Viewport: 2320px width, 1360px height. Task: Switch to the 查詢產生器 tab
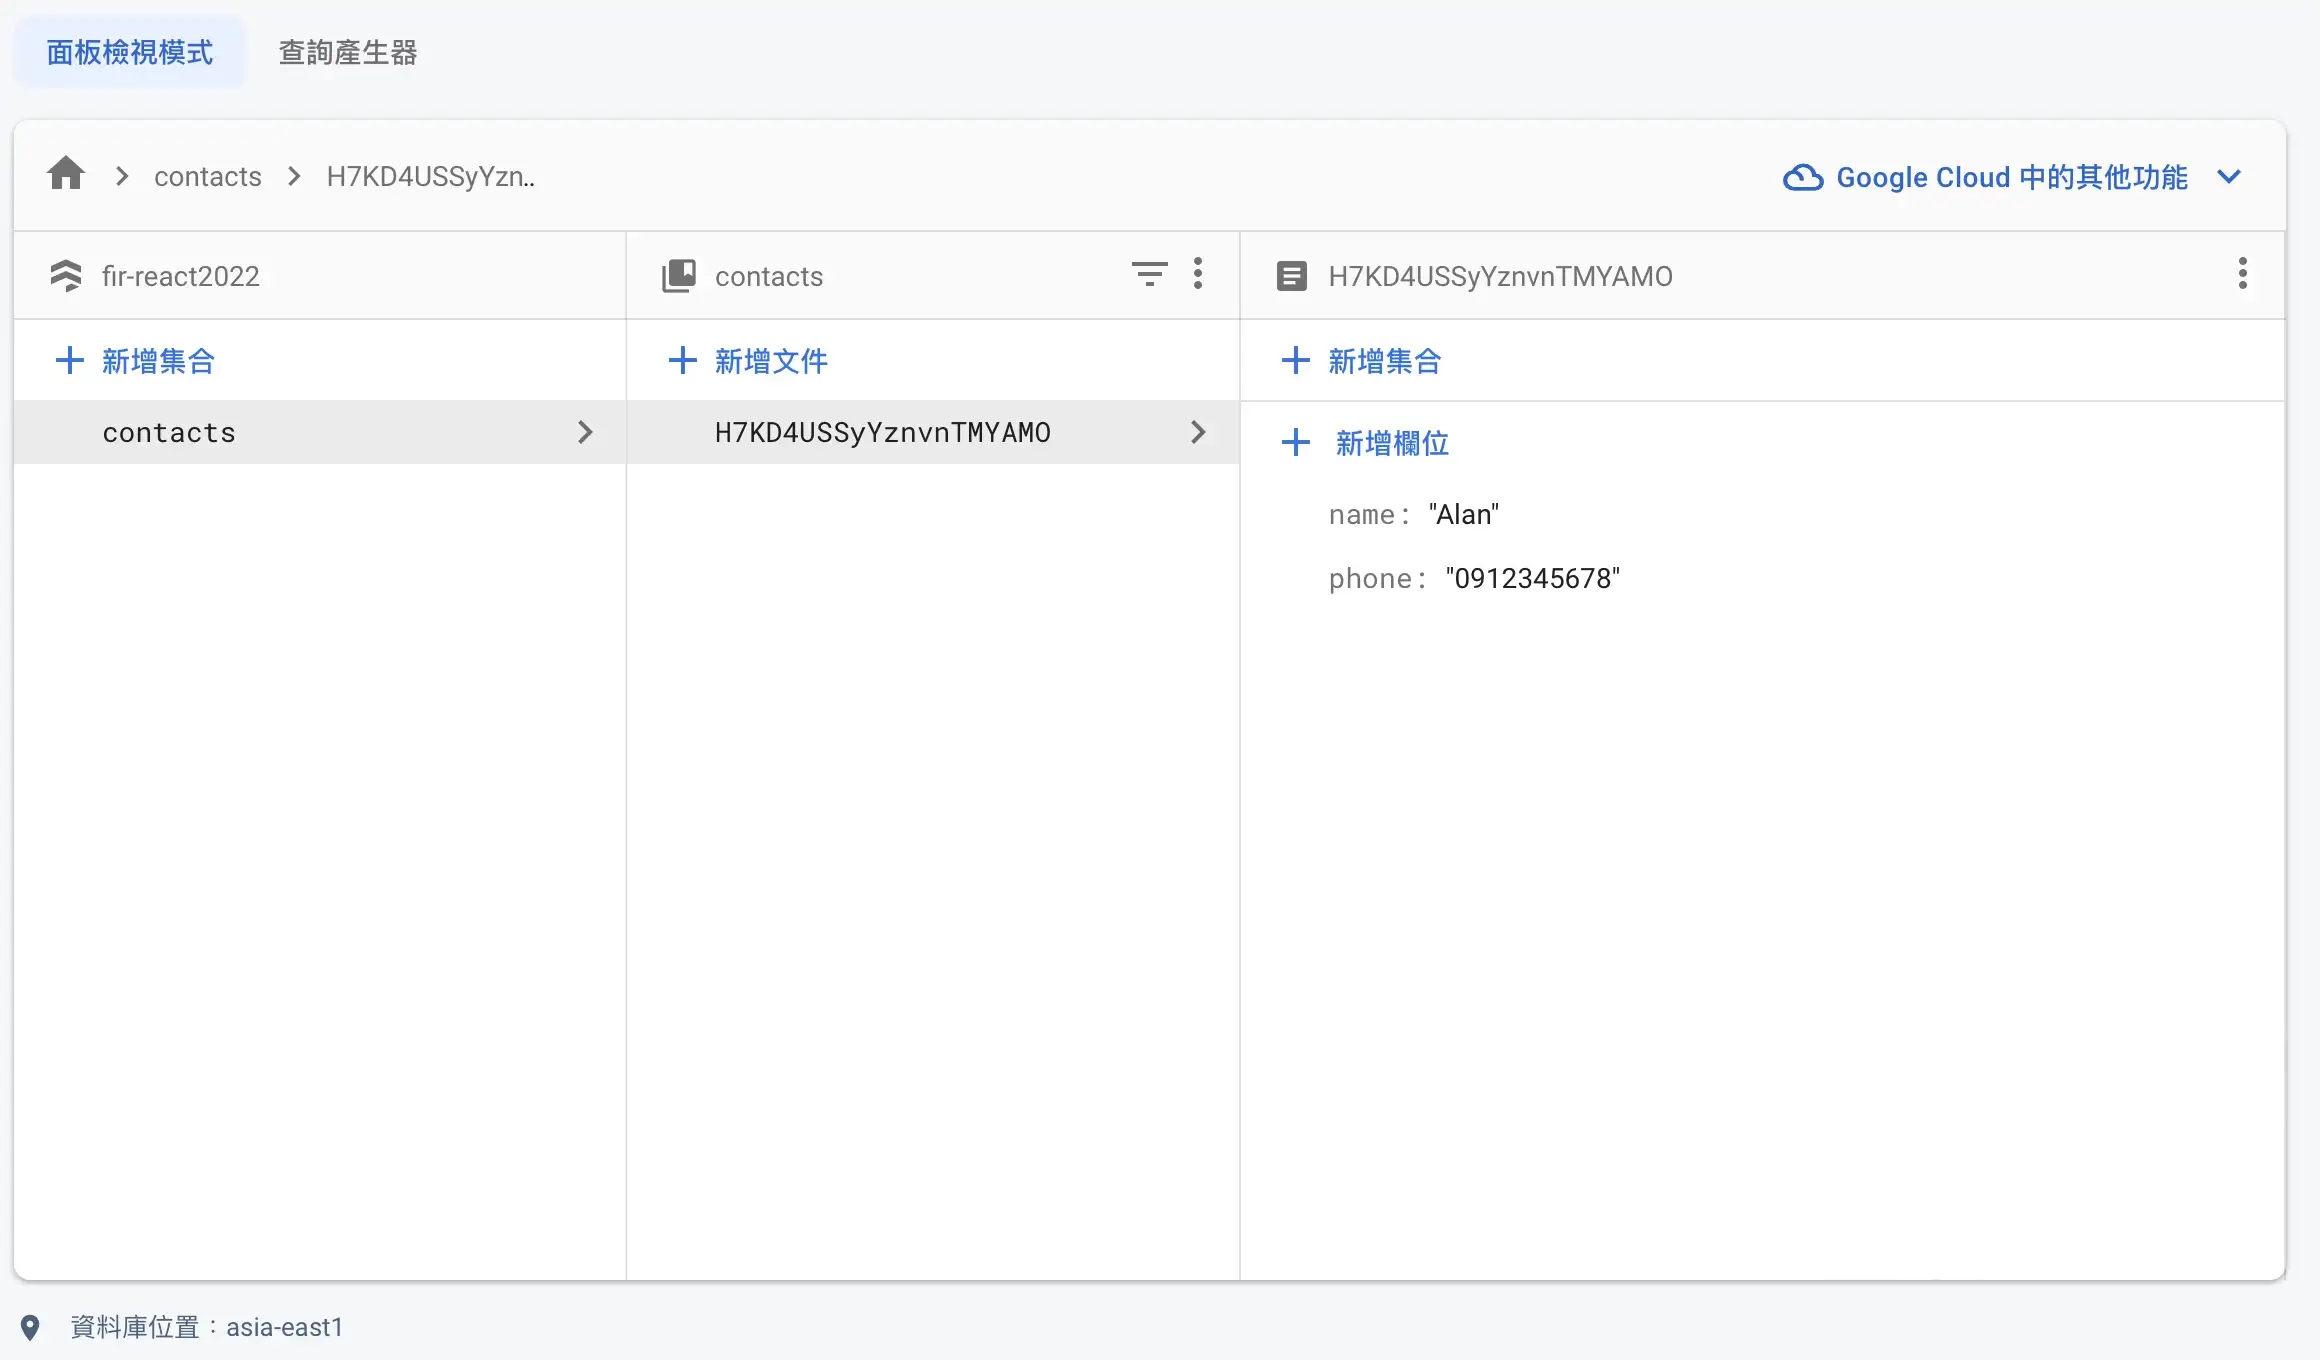click(x=347, y=51)
